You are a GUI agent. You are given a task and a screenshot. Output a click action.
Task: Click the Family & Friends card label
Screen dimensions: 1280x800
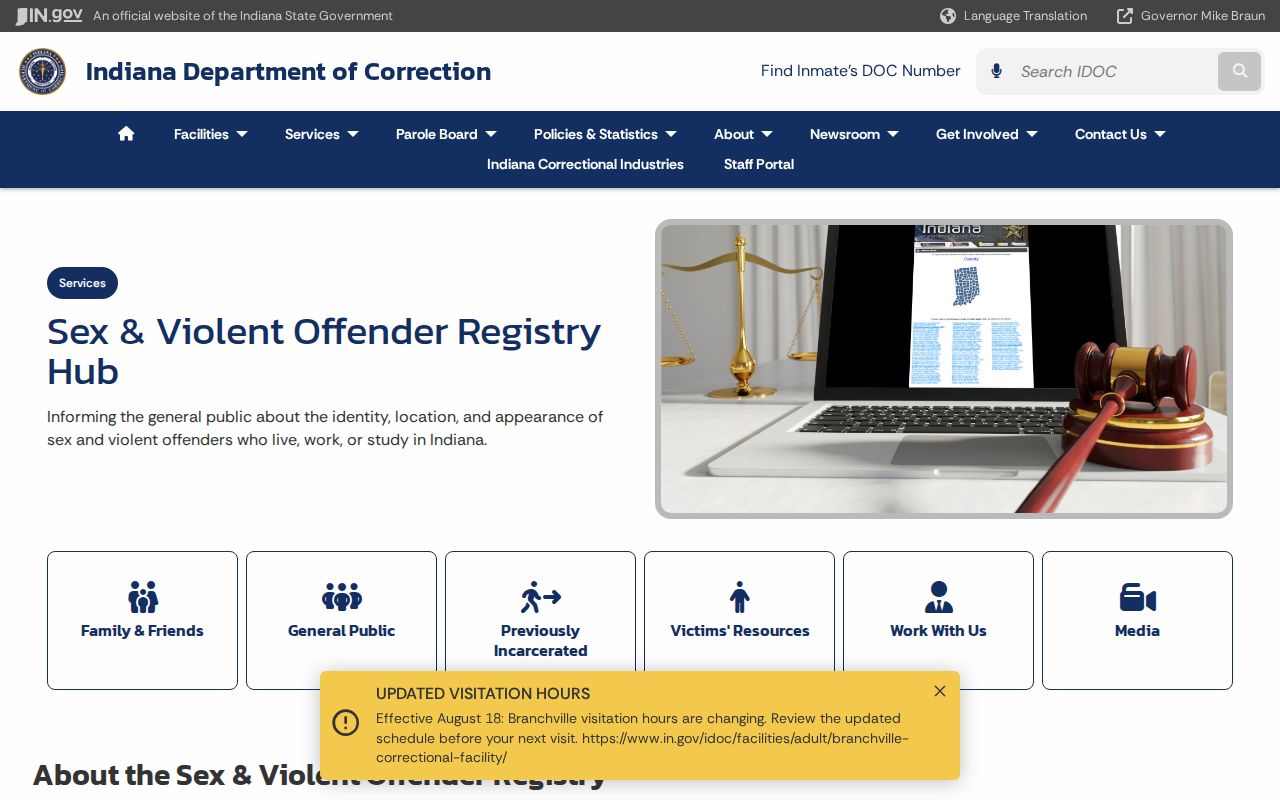tap(143, 631)
